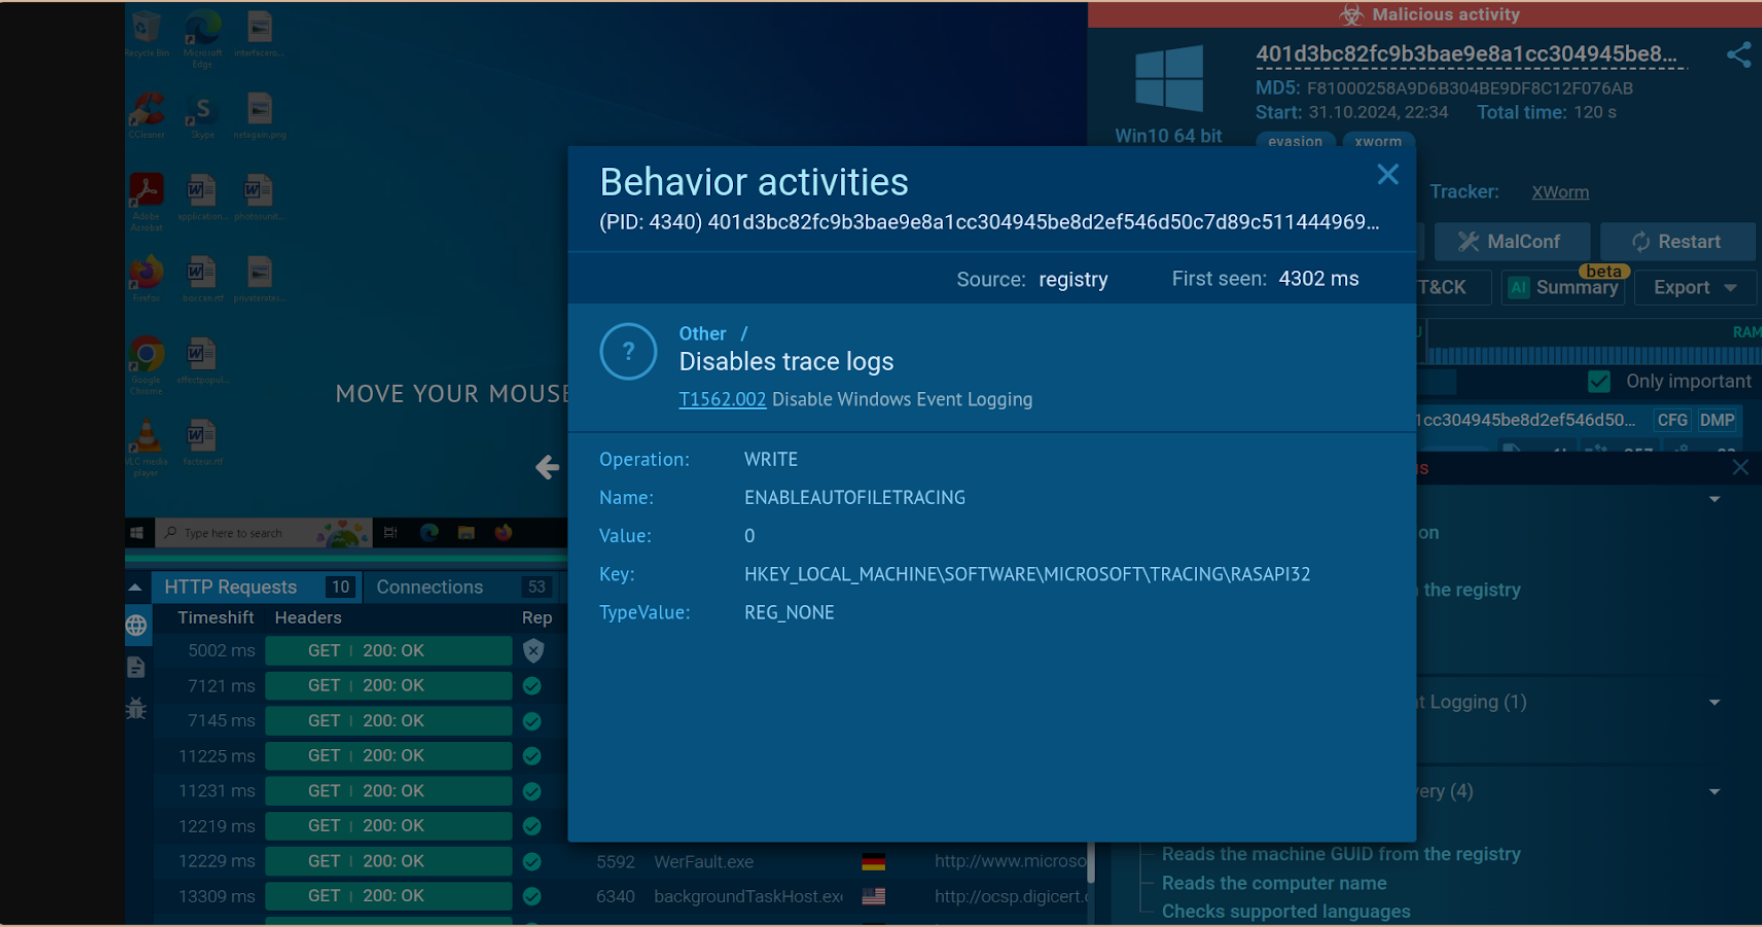The height and width of the screenshot is (927, 1762).
Task: Select the Adobe Acrobat desktop icon
Action: [x=147, y=202]
